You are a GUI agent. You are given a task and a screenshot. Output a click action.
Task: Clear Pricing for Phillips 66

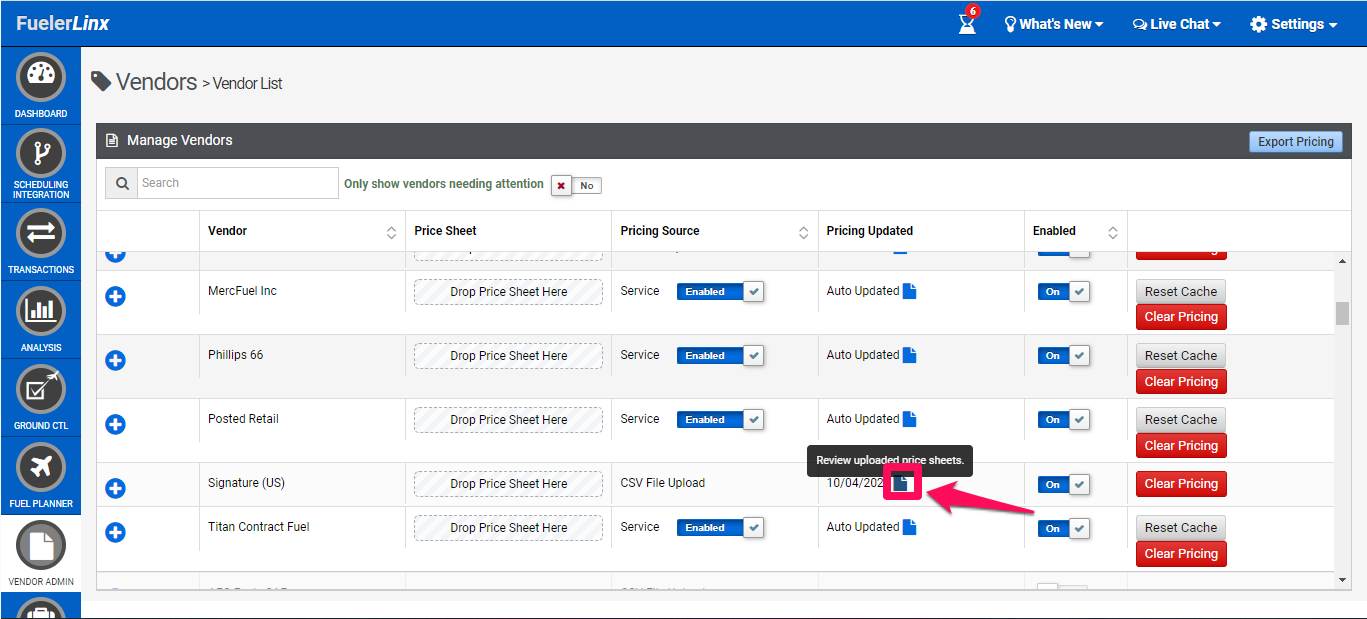pos(1181,382)
